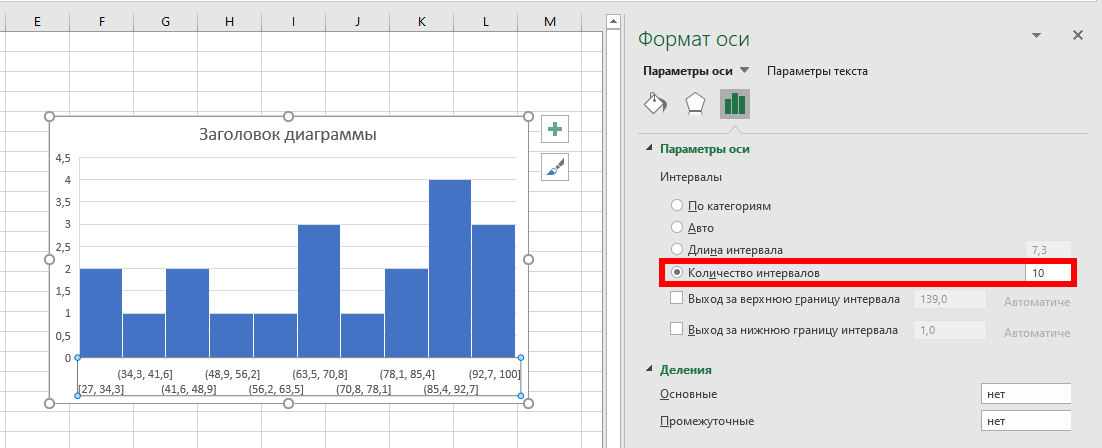Open the Chart Styles brush button
1102x448 pixels.
[x=555, y=167]
